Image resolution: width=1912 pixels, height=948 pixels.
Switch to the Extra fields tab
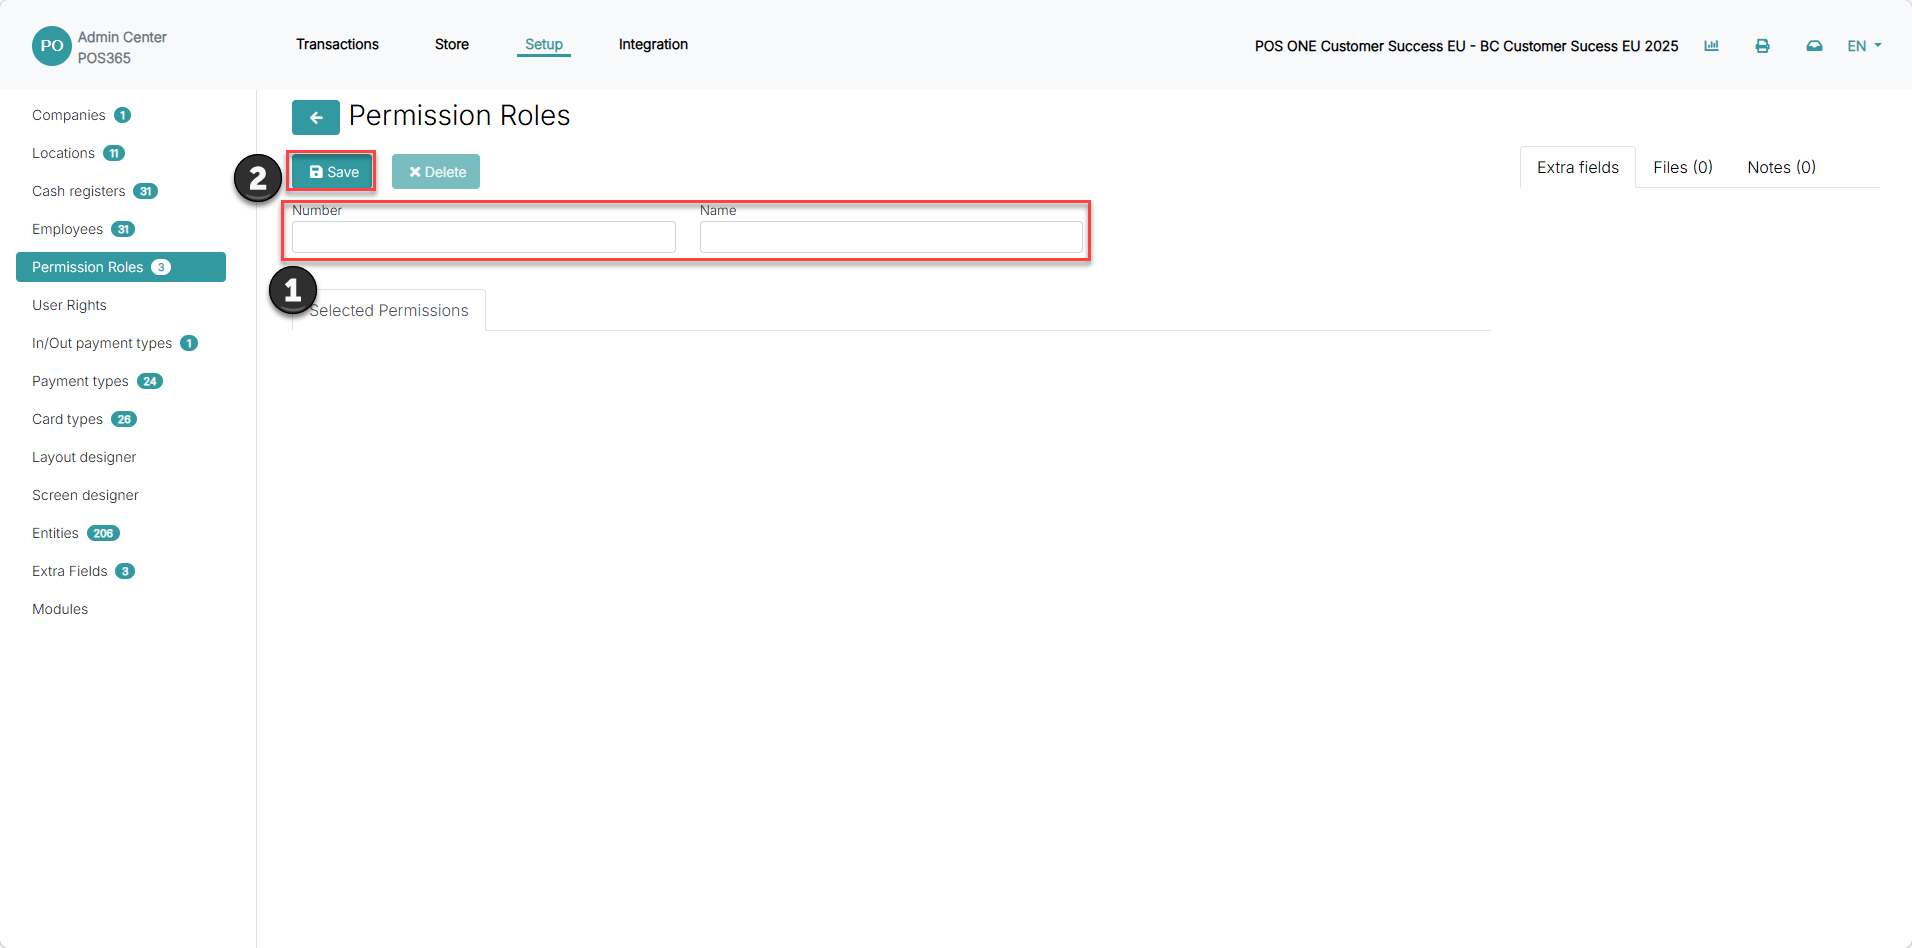point(1578,167)
